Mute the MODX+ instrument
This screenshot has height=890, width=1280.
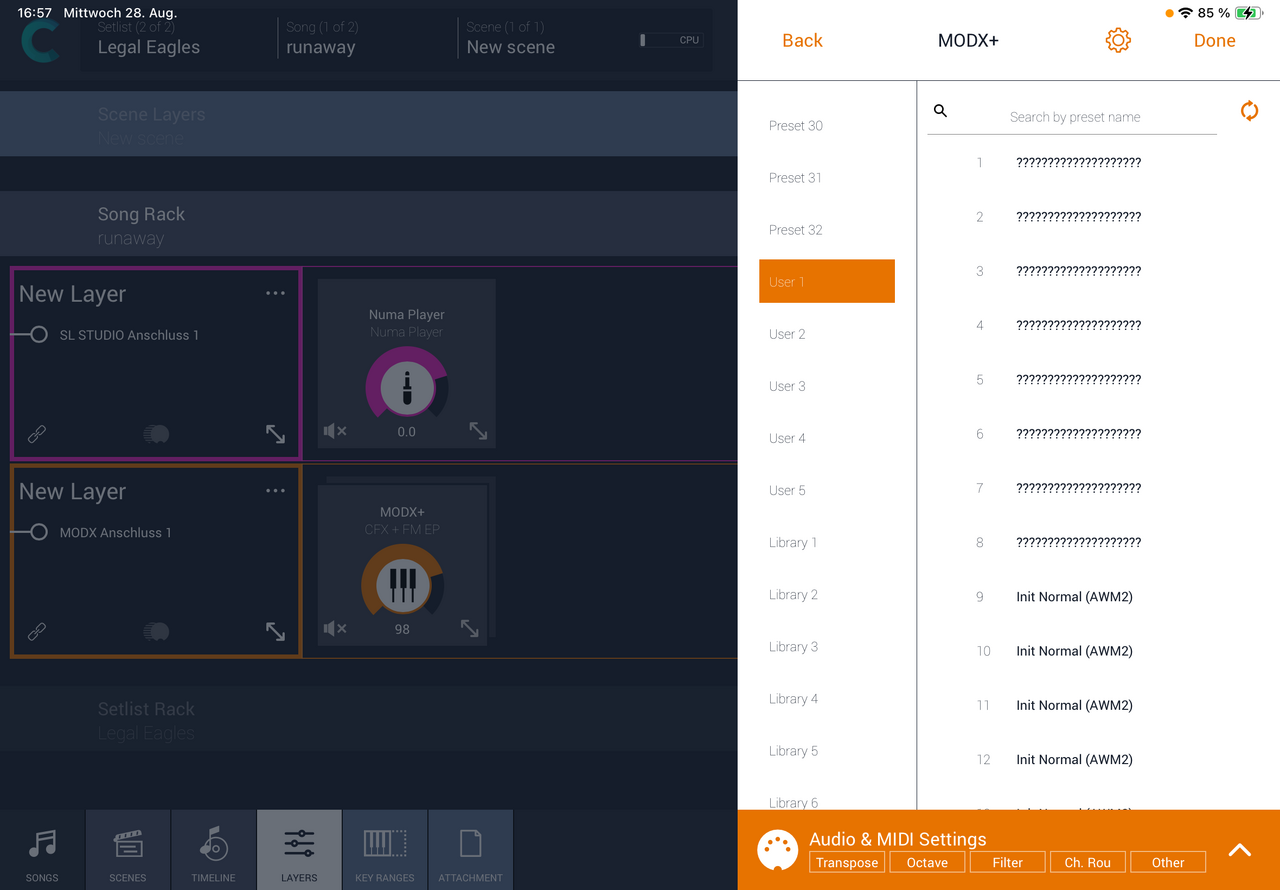[335, 628]
